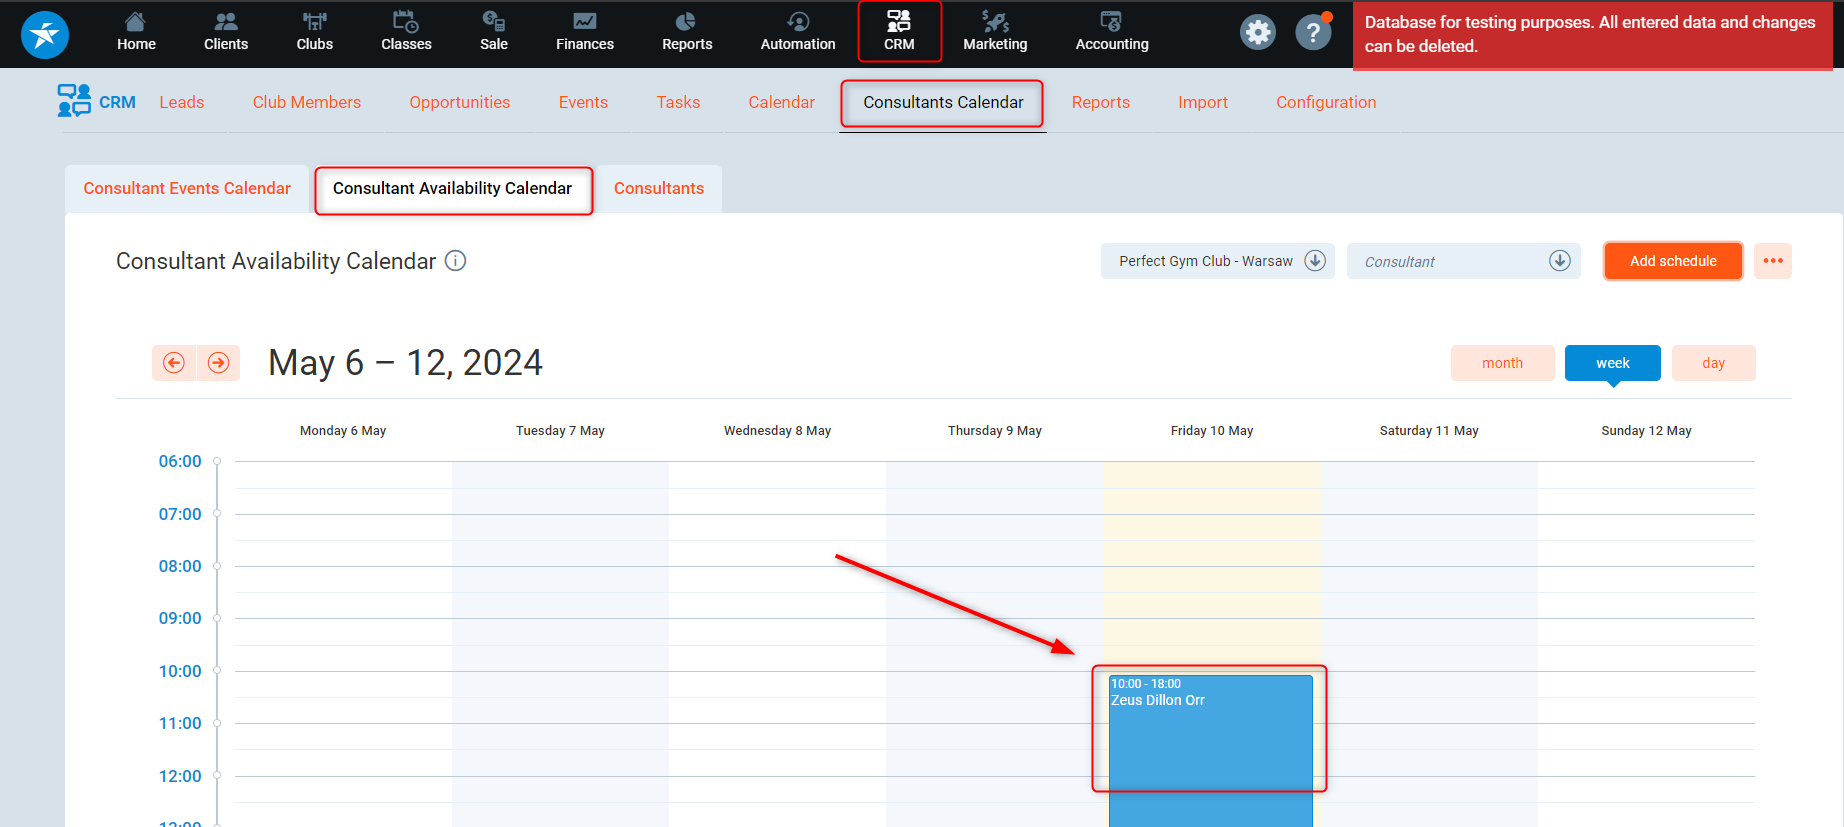Open the Opportunities CRM menu item
This screenshot has width=1844, height=827.
(x=459, y=102)
